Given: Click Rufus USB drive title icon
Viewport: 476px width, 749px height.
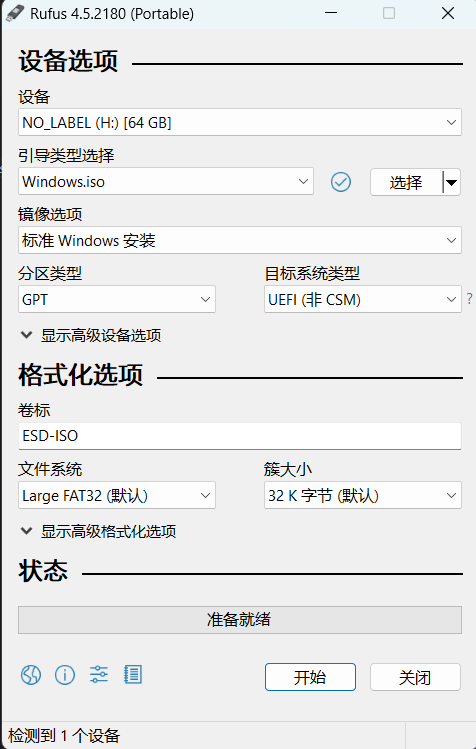Looking at the screenshot, I should (14, 13).
